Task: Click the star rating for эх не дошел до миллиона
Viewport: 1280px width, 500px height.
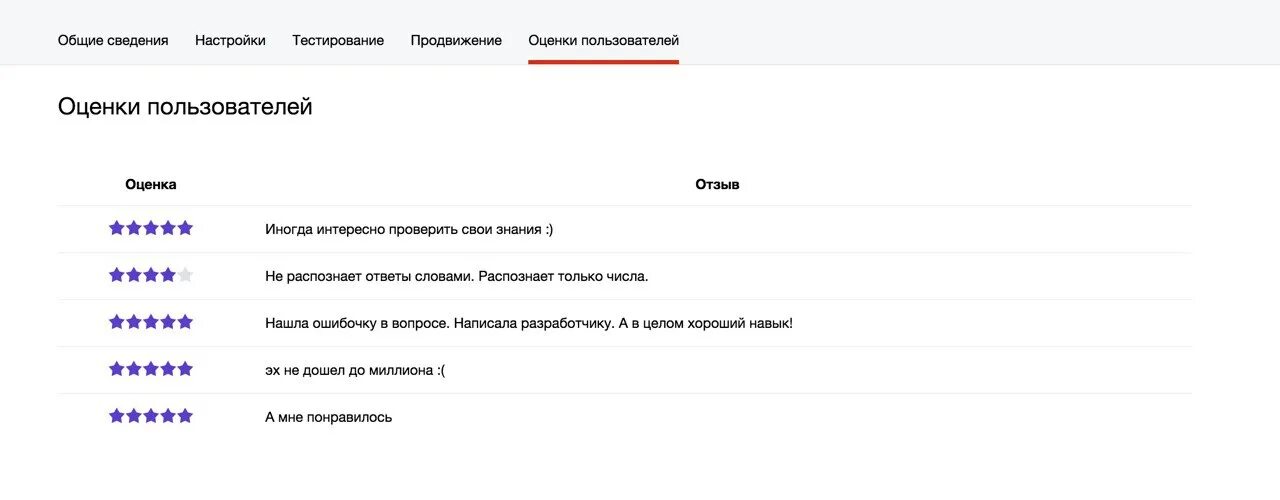Action: pos(151,369)
